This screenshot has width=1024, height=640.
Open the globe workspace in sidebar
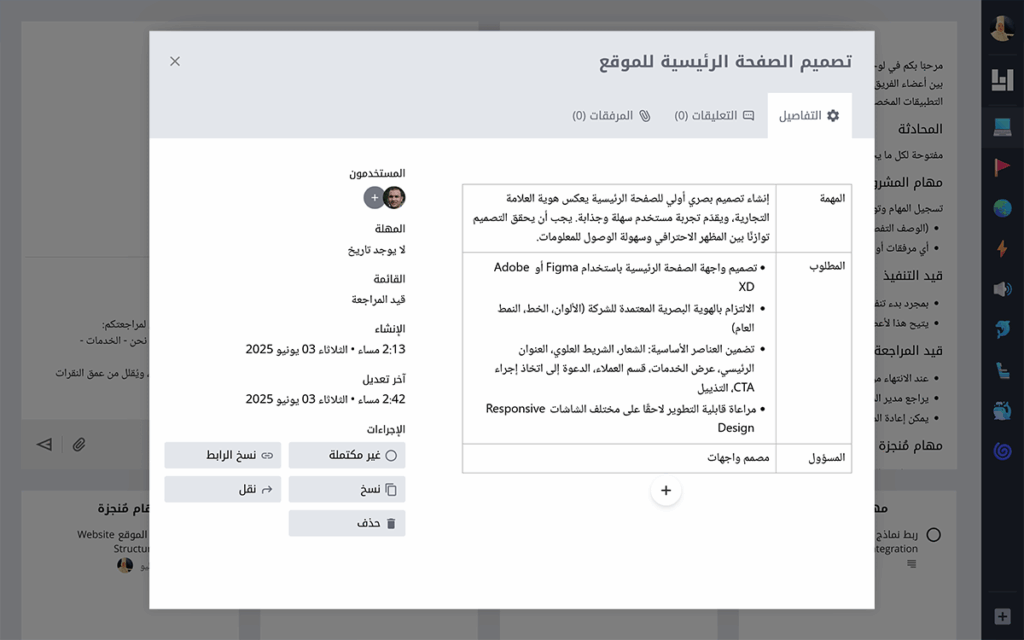point(1002,208)
